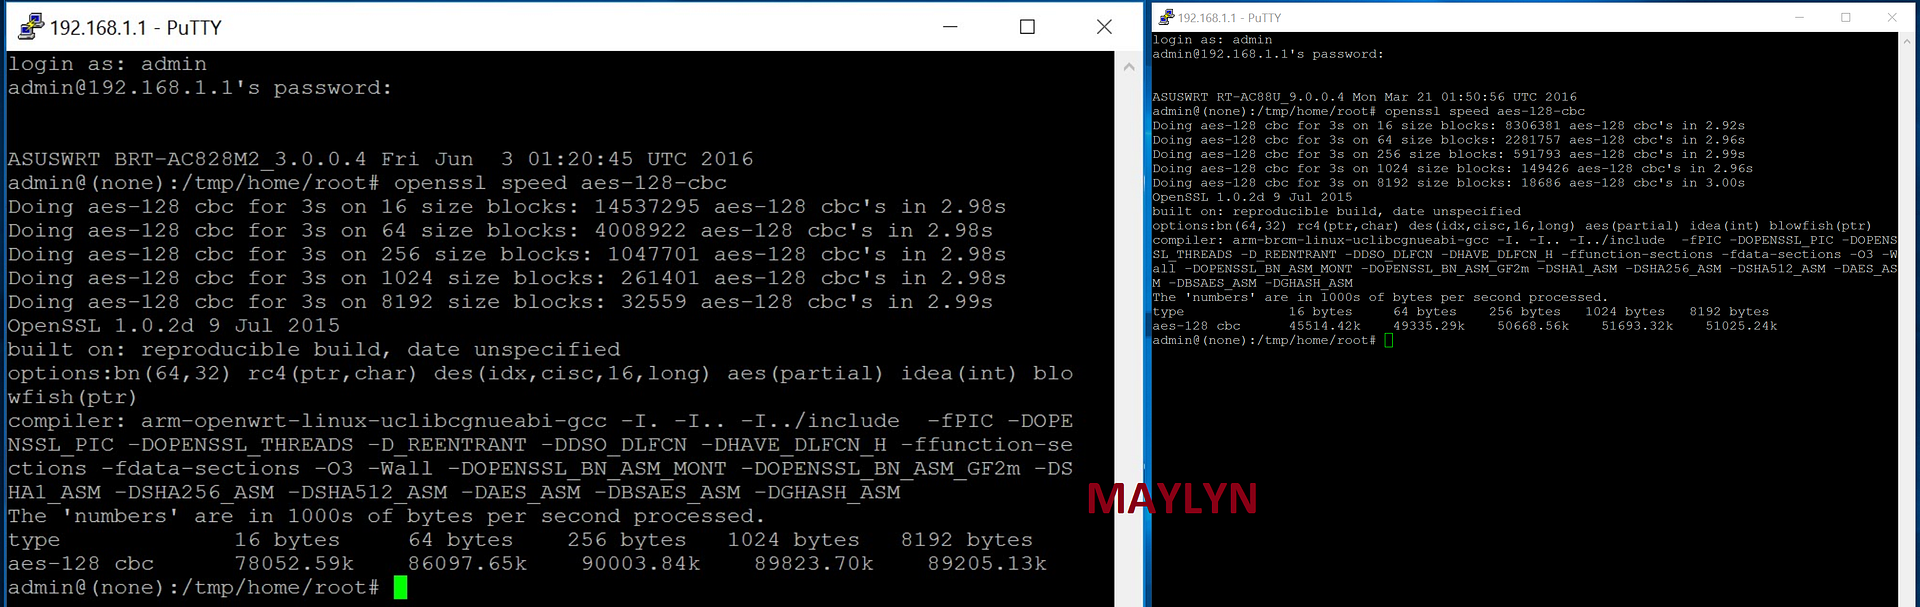The height and width of the screenshot is (607, 1920).
Task: Click the ASUSWRT BRT-AC828M2 banner line
Action: pos(380,159)
